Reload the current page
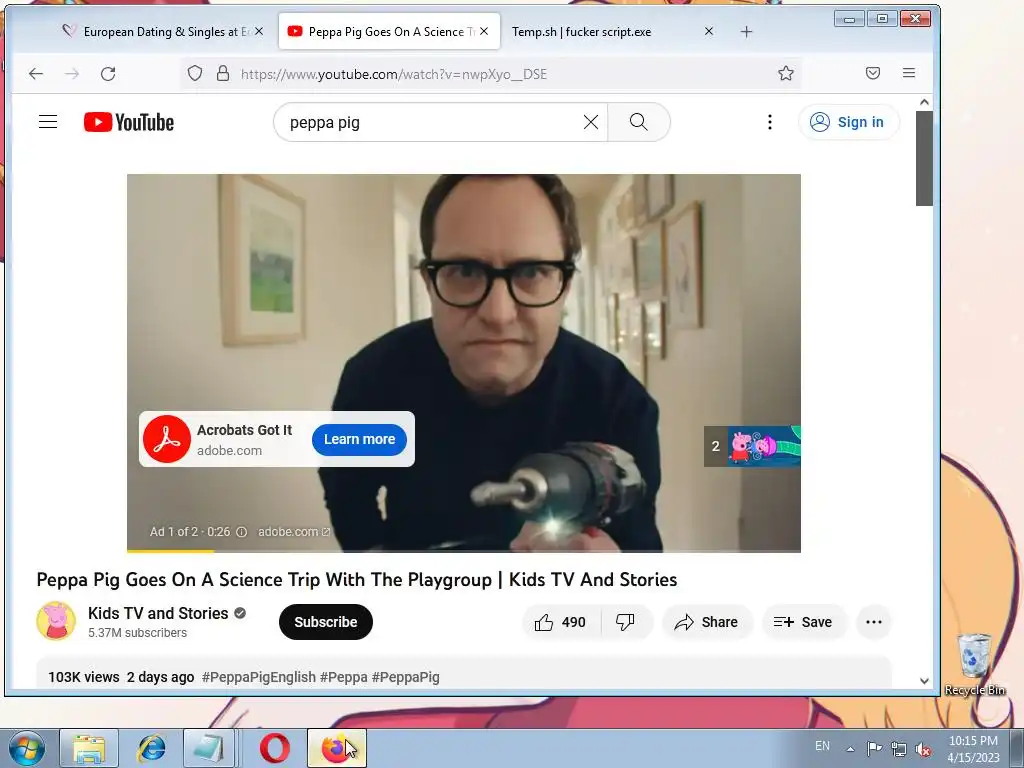Image resolution: width=1024 pixels, height=768 pixels. click(x=108, y=74)
